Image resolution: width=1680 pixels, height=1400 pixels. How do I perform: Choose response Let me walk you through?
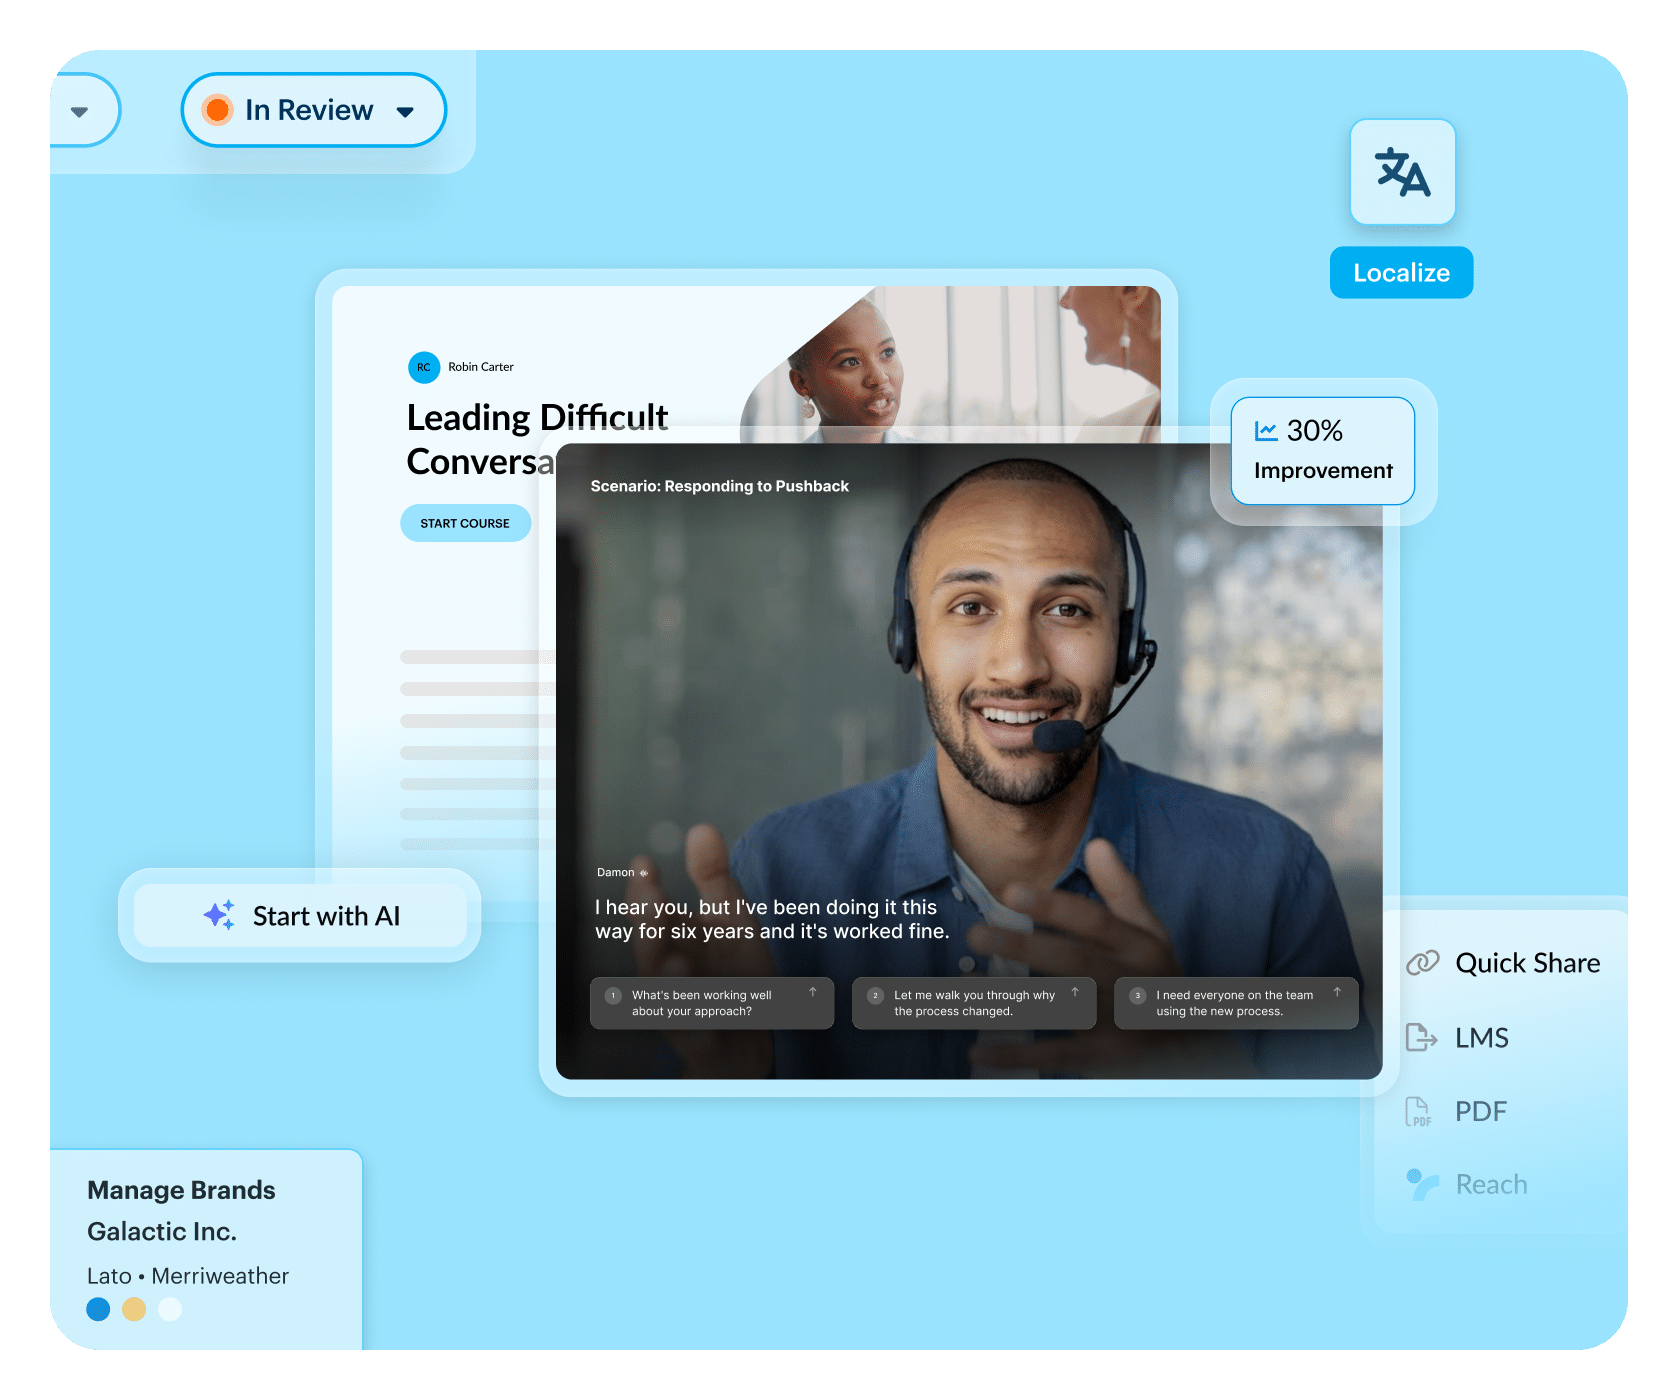click(x=974, y=1003)
